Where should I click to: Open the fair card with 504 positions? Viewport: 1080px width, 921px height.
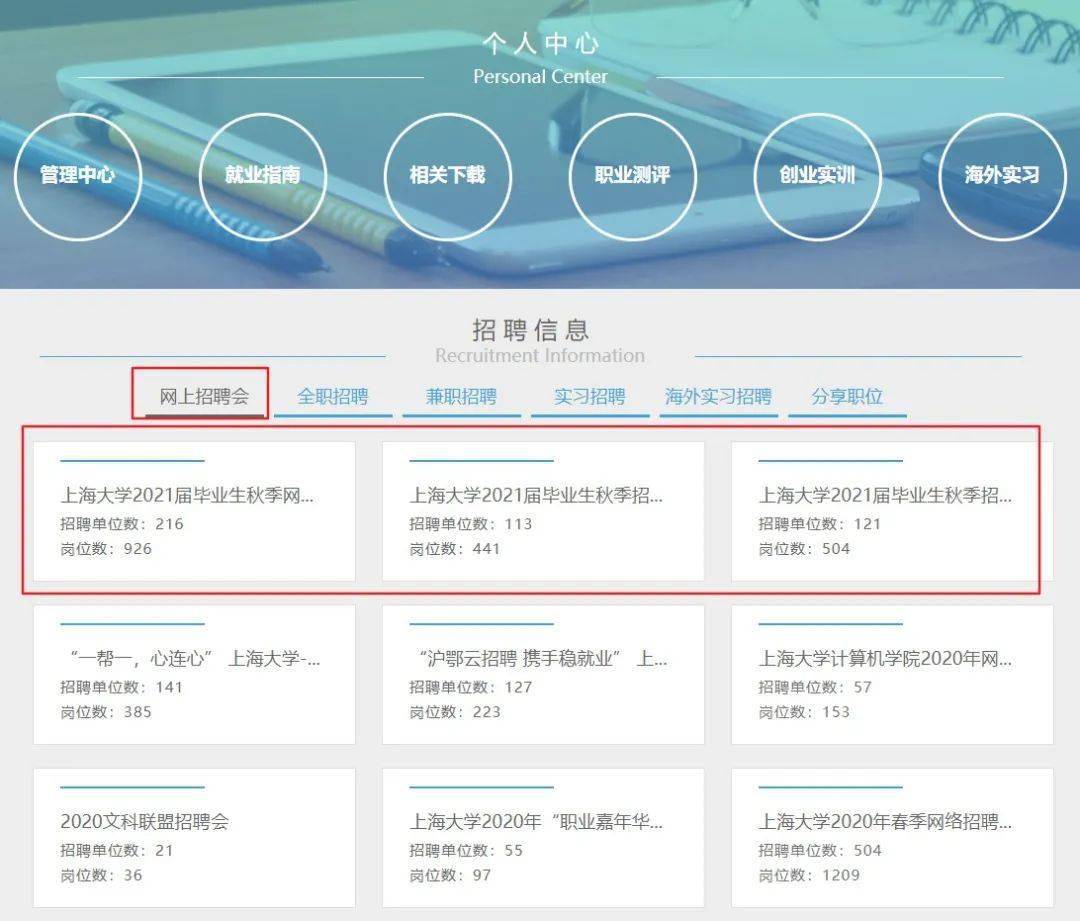[x=892, y=511]
